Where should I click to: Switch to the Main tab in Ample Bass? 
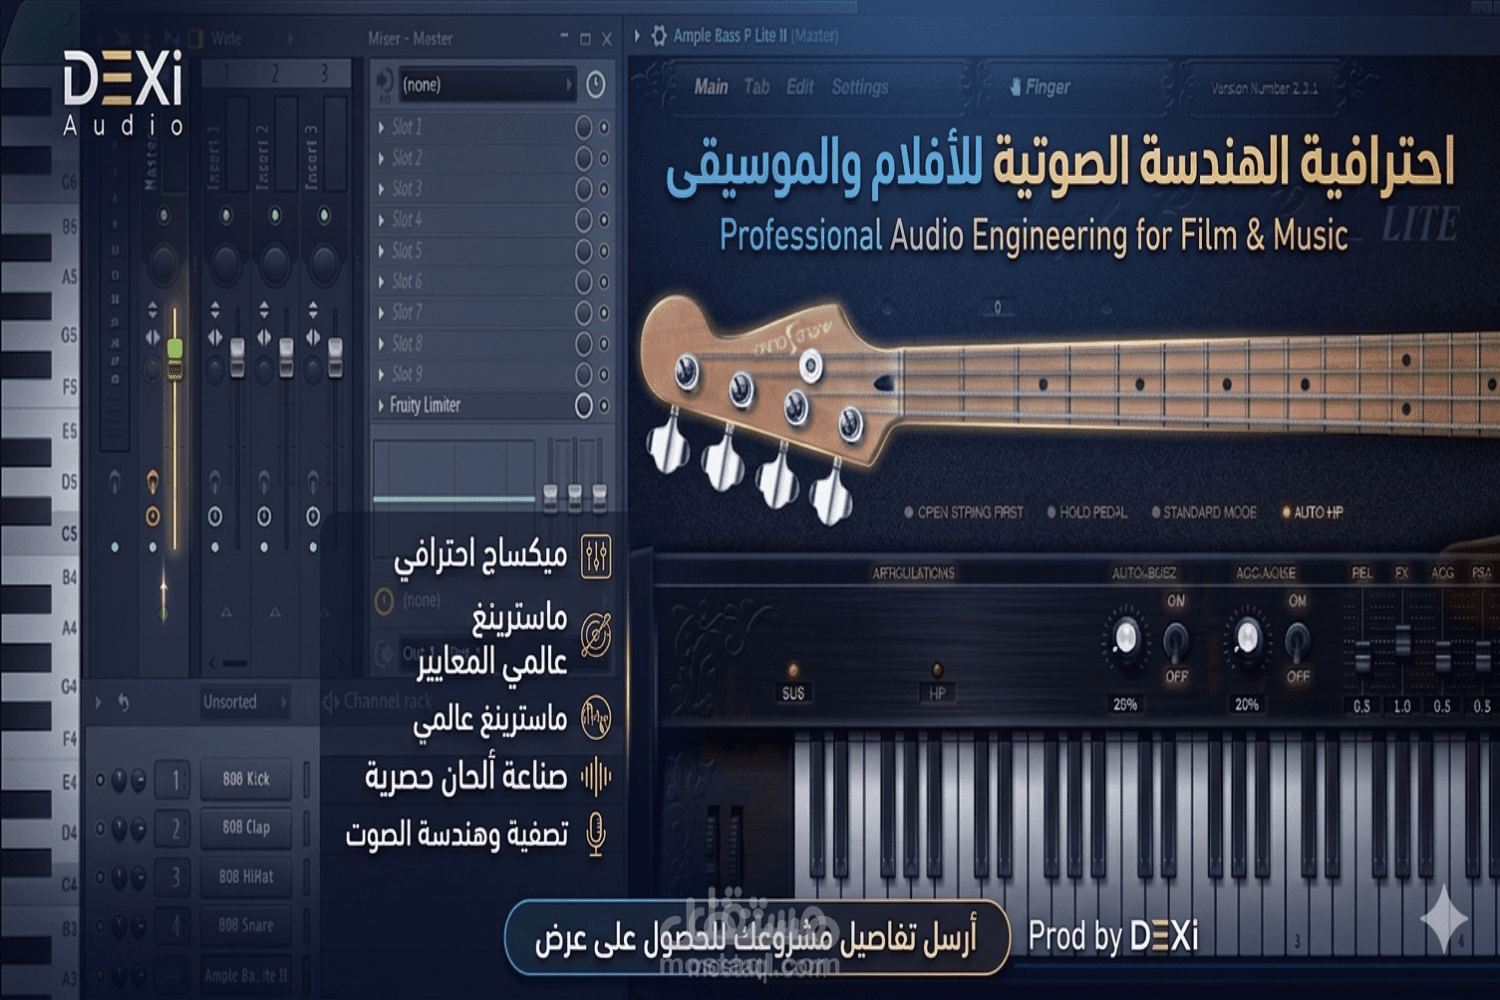711,87
